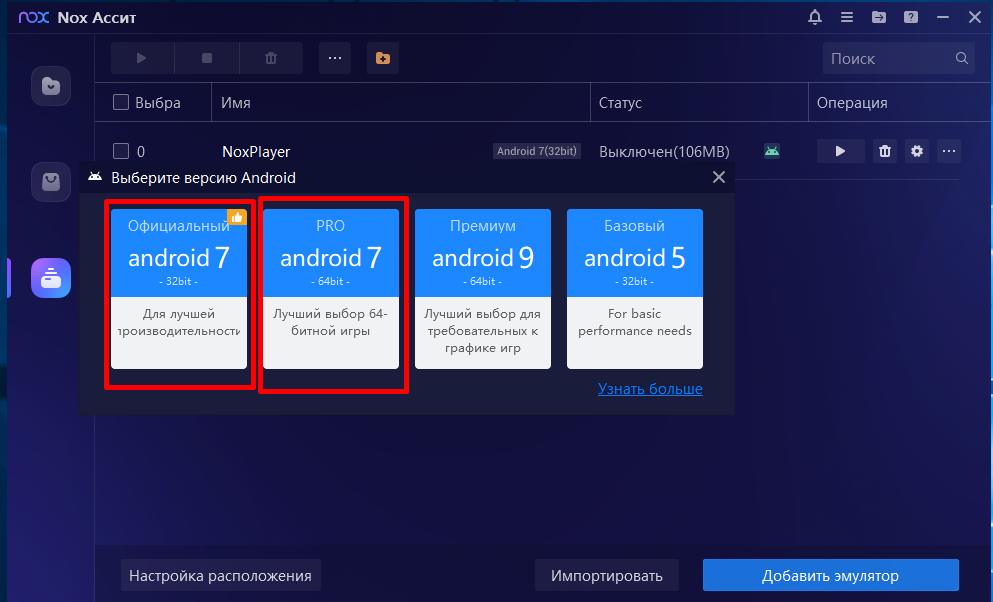This screenshot has width=993, height=602.
Task: Open NoxPlayer row three-dots menu
Action: point(949,151)
